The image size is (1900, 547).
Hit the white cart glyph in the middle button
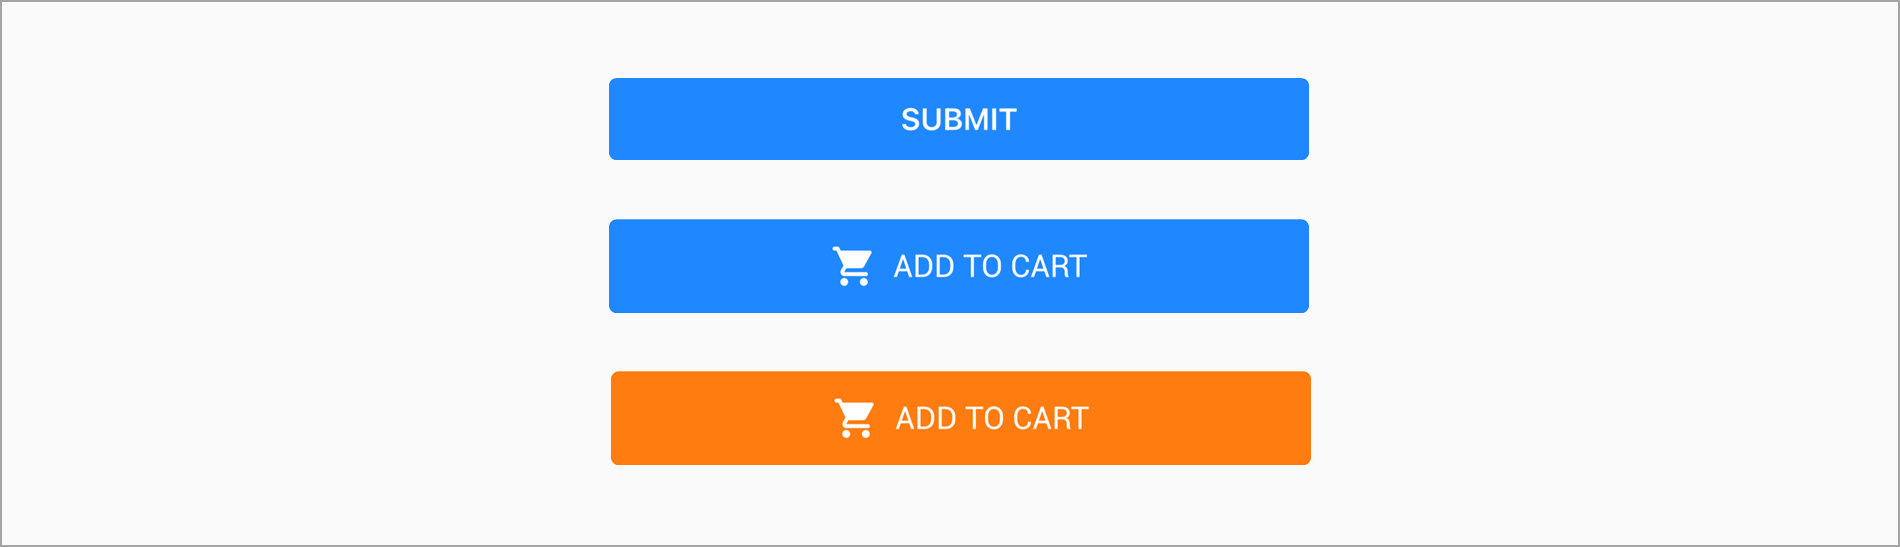(852, 267)
